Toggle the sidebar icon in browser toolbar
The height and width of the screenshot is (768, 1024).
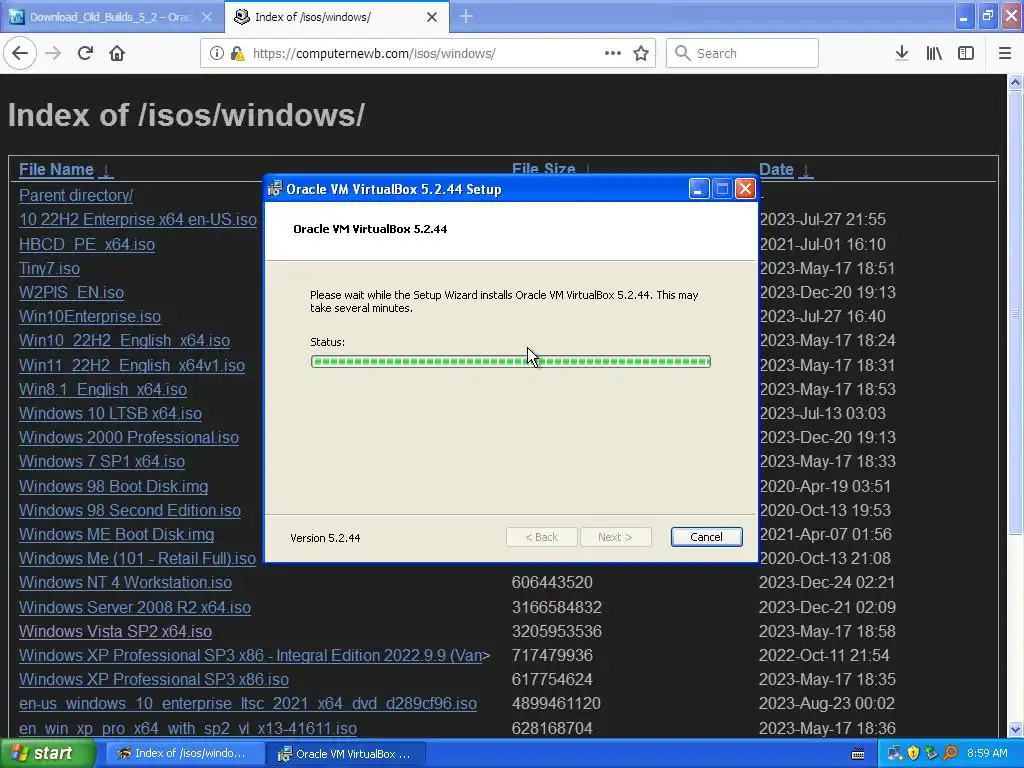coord(966,54)
